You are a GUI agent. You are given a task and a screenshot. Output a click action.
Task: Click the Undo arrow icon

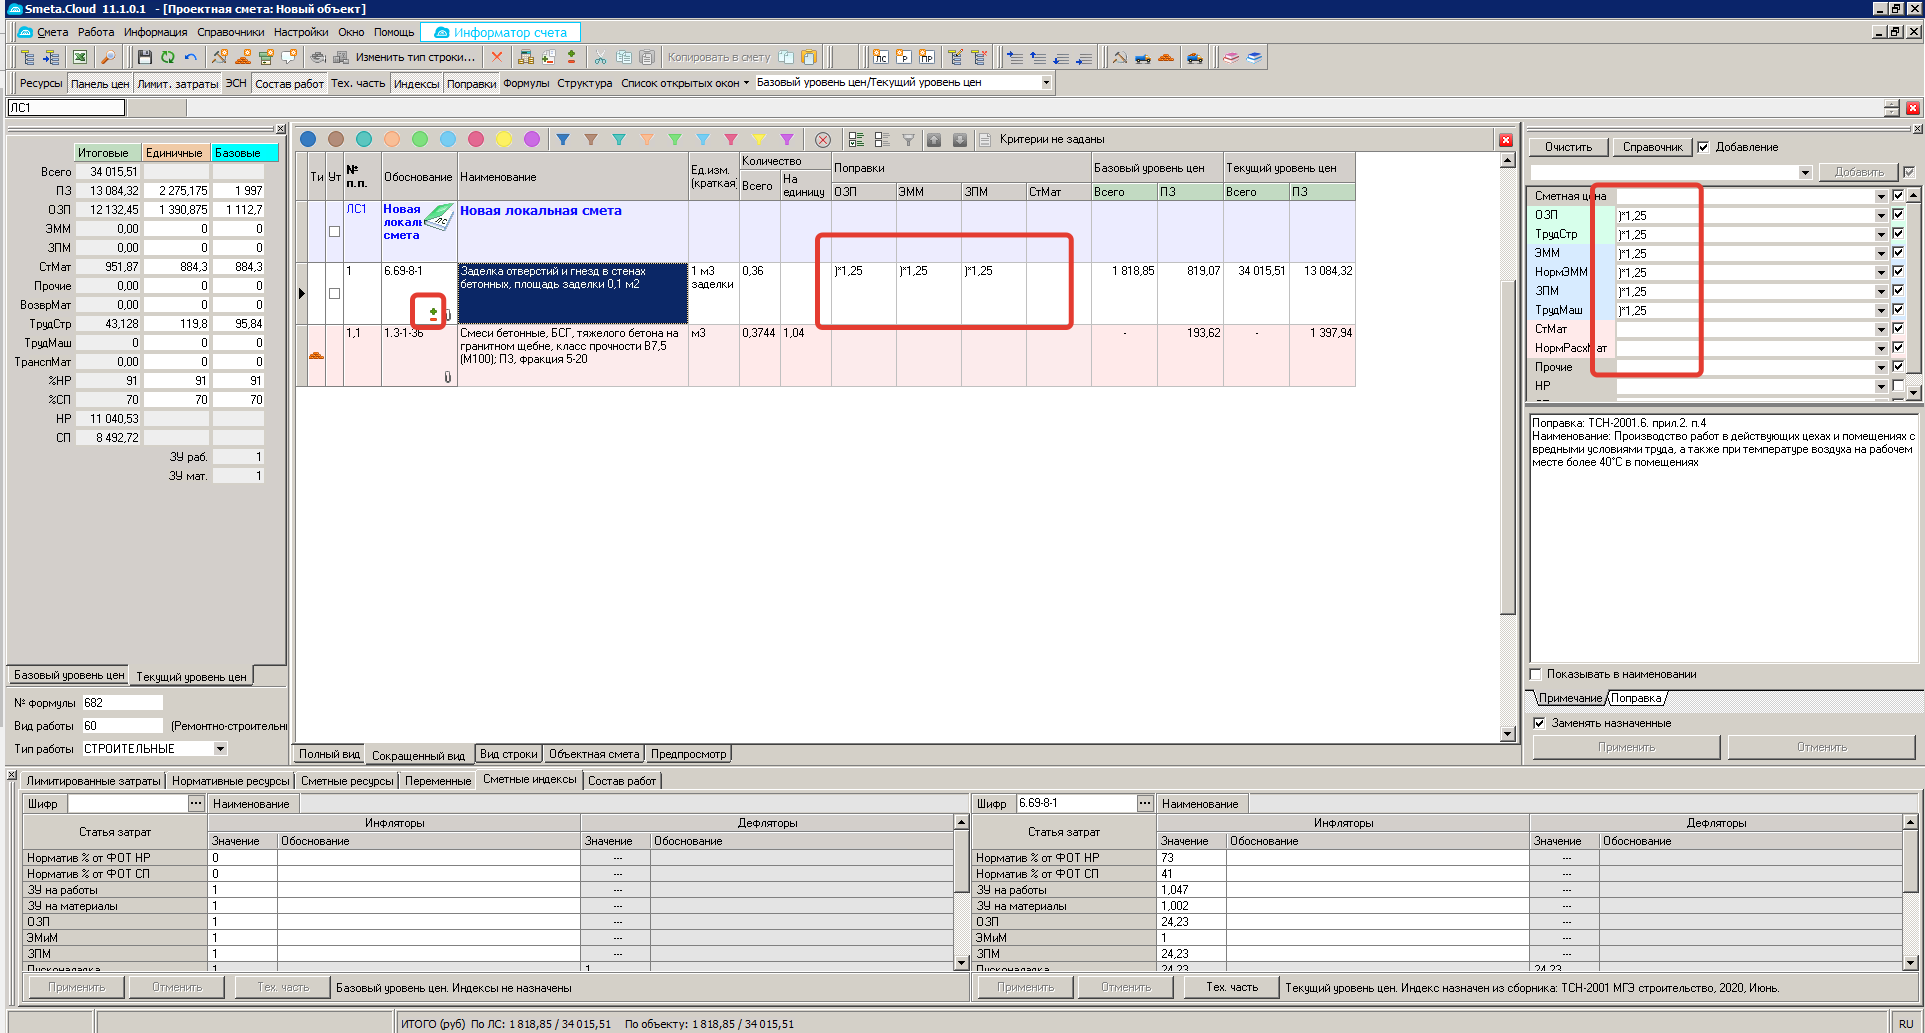click(190, 57)
